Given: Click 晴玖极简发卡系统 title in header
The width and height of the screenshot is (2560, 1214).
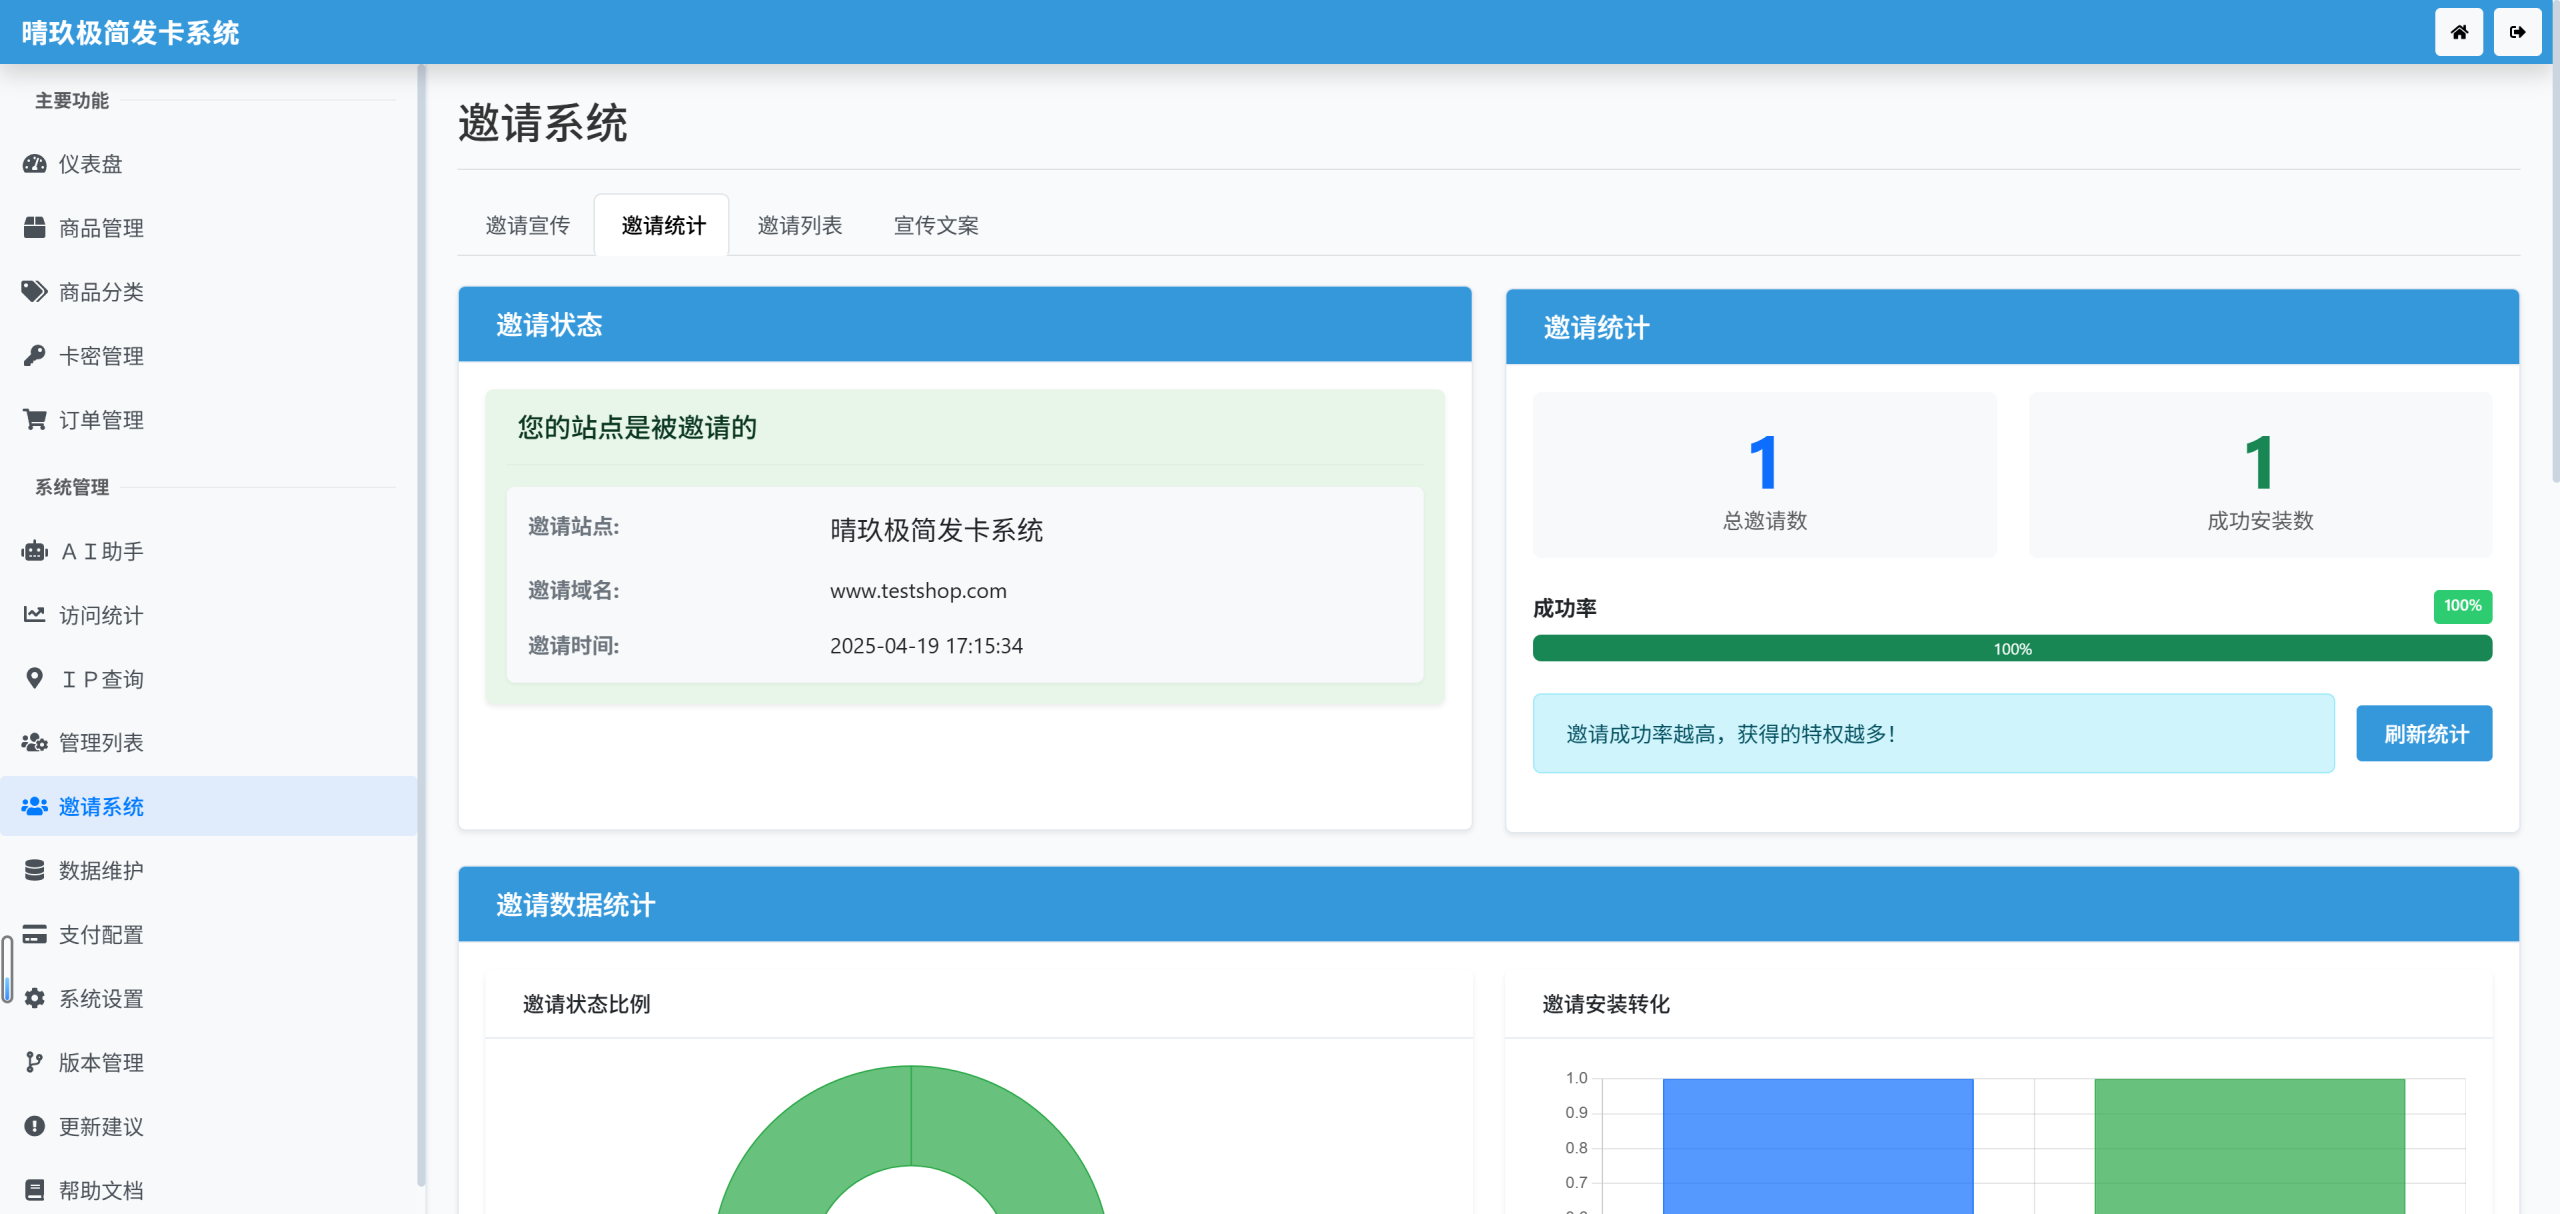Looking at the screenshot, I should (130, 33).
